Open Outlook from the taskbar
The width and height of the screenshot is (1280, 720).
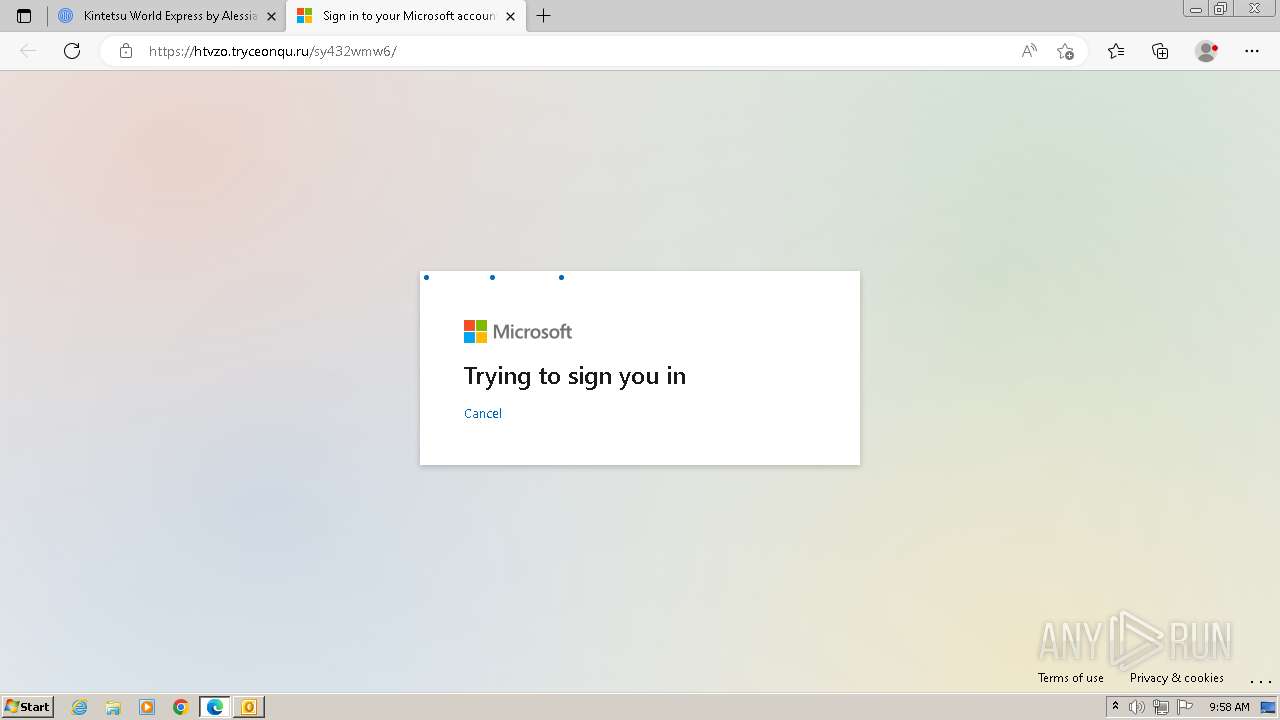(x=249, y=707)
